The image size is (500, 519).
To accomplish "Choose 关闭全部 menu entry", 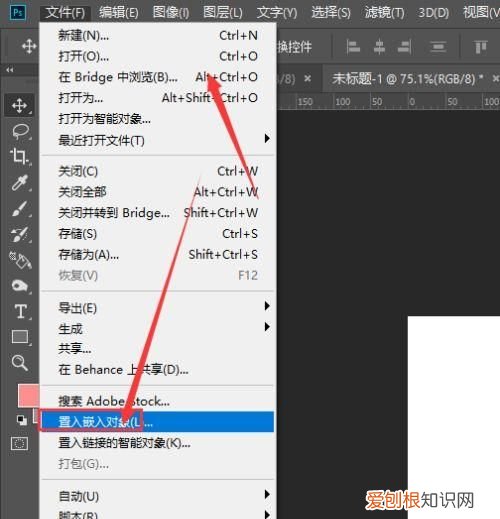I will click(158, 192).
